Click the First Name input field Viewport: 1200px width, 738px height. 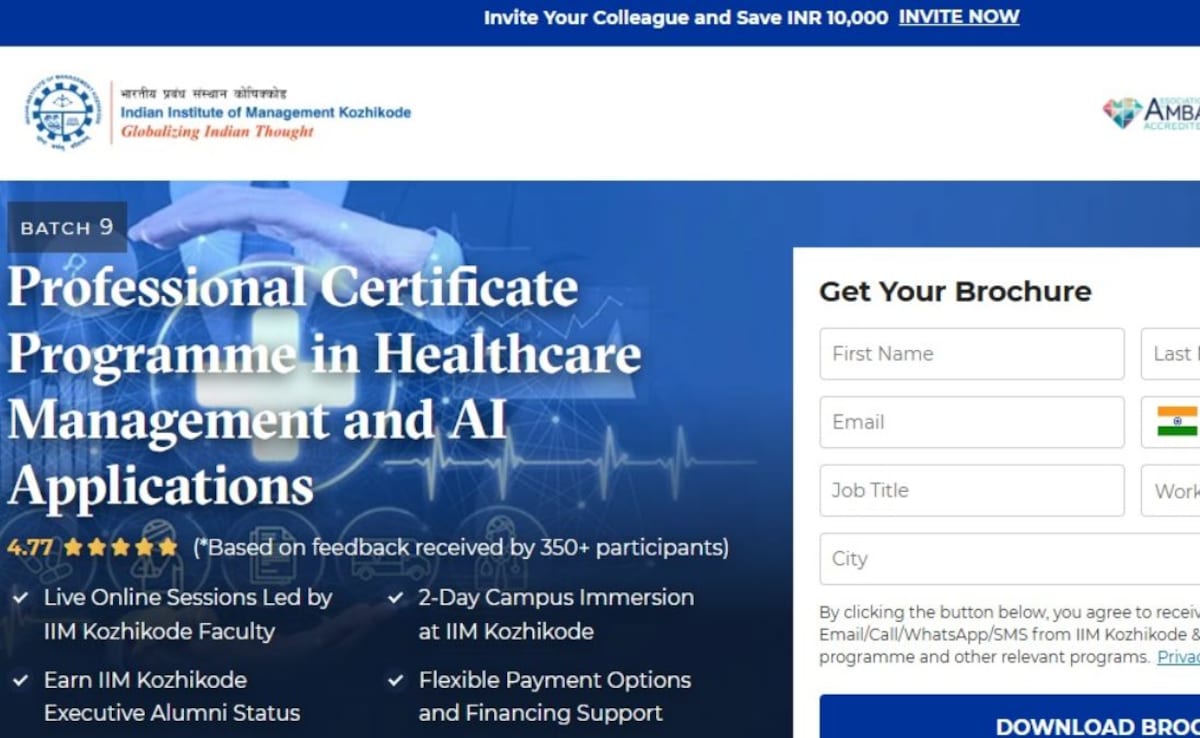[971, 353]
